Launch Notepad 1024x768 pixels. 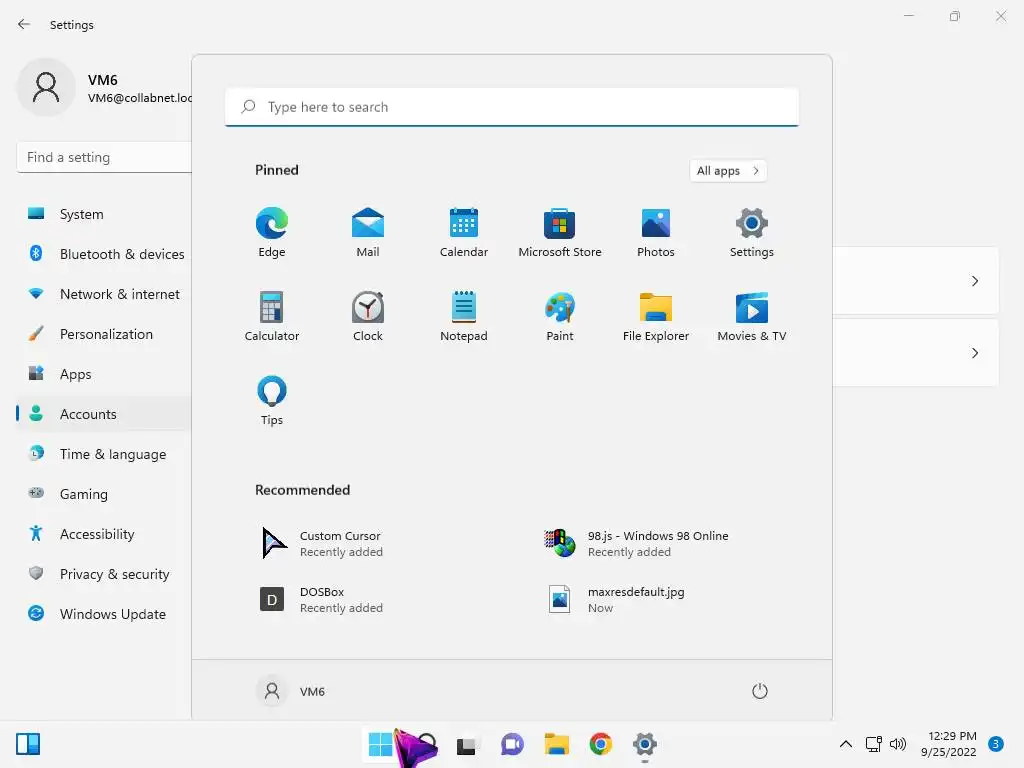point(464,317)
